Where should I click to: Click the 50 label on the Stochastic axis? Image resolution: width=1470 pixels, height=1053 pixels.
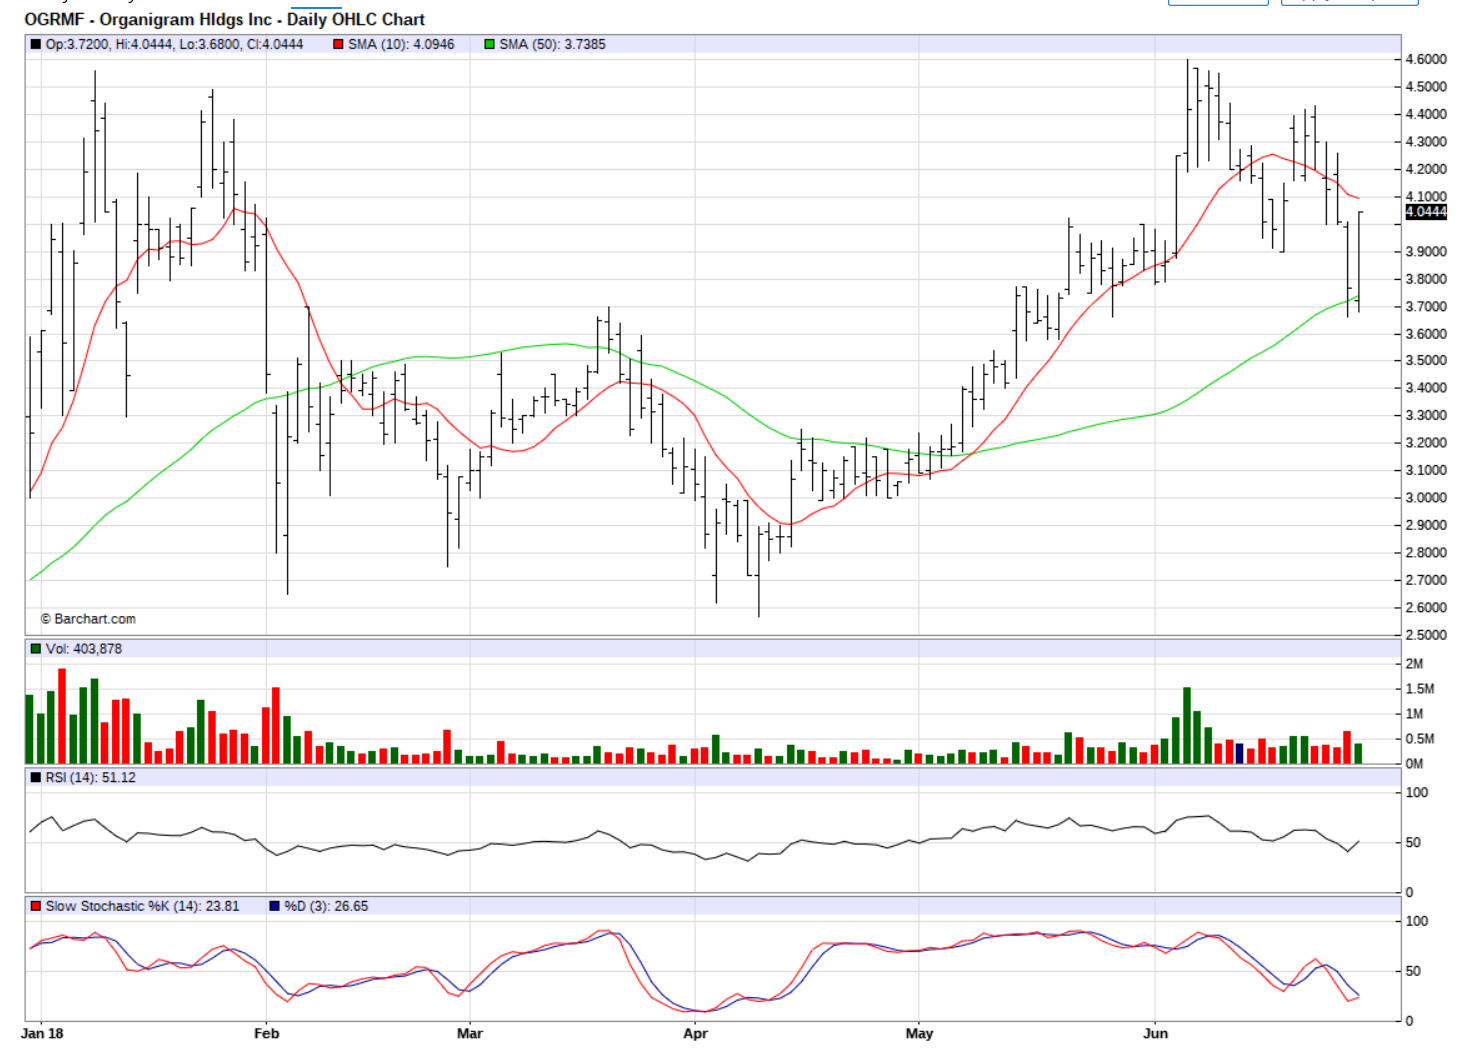pos(1414,971)
